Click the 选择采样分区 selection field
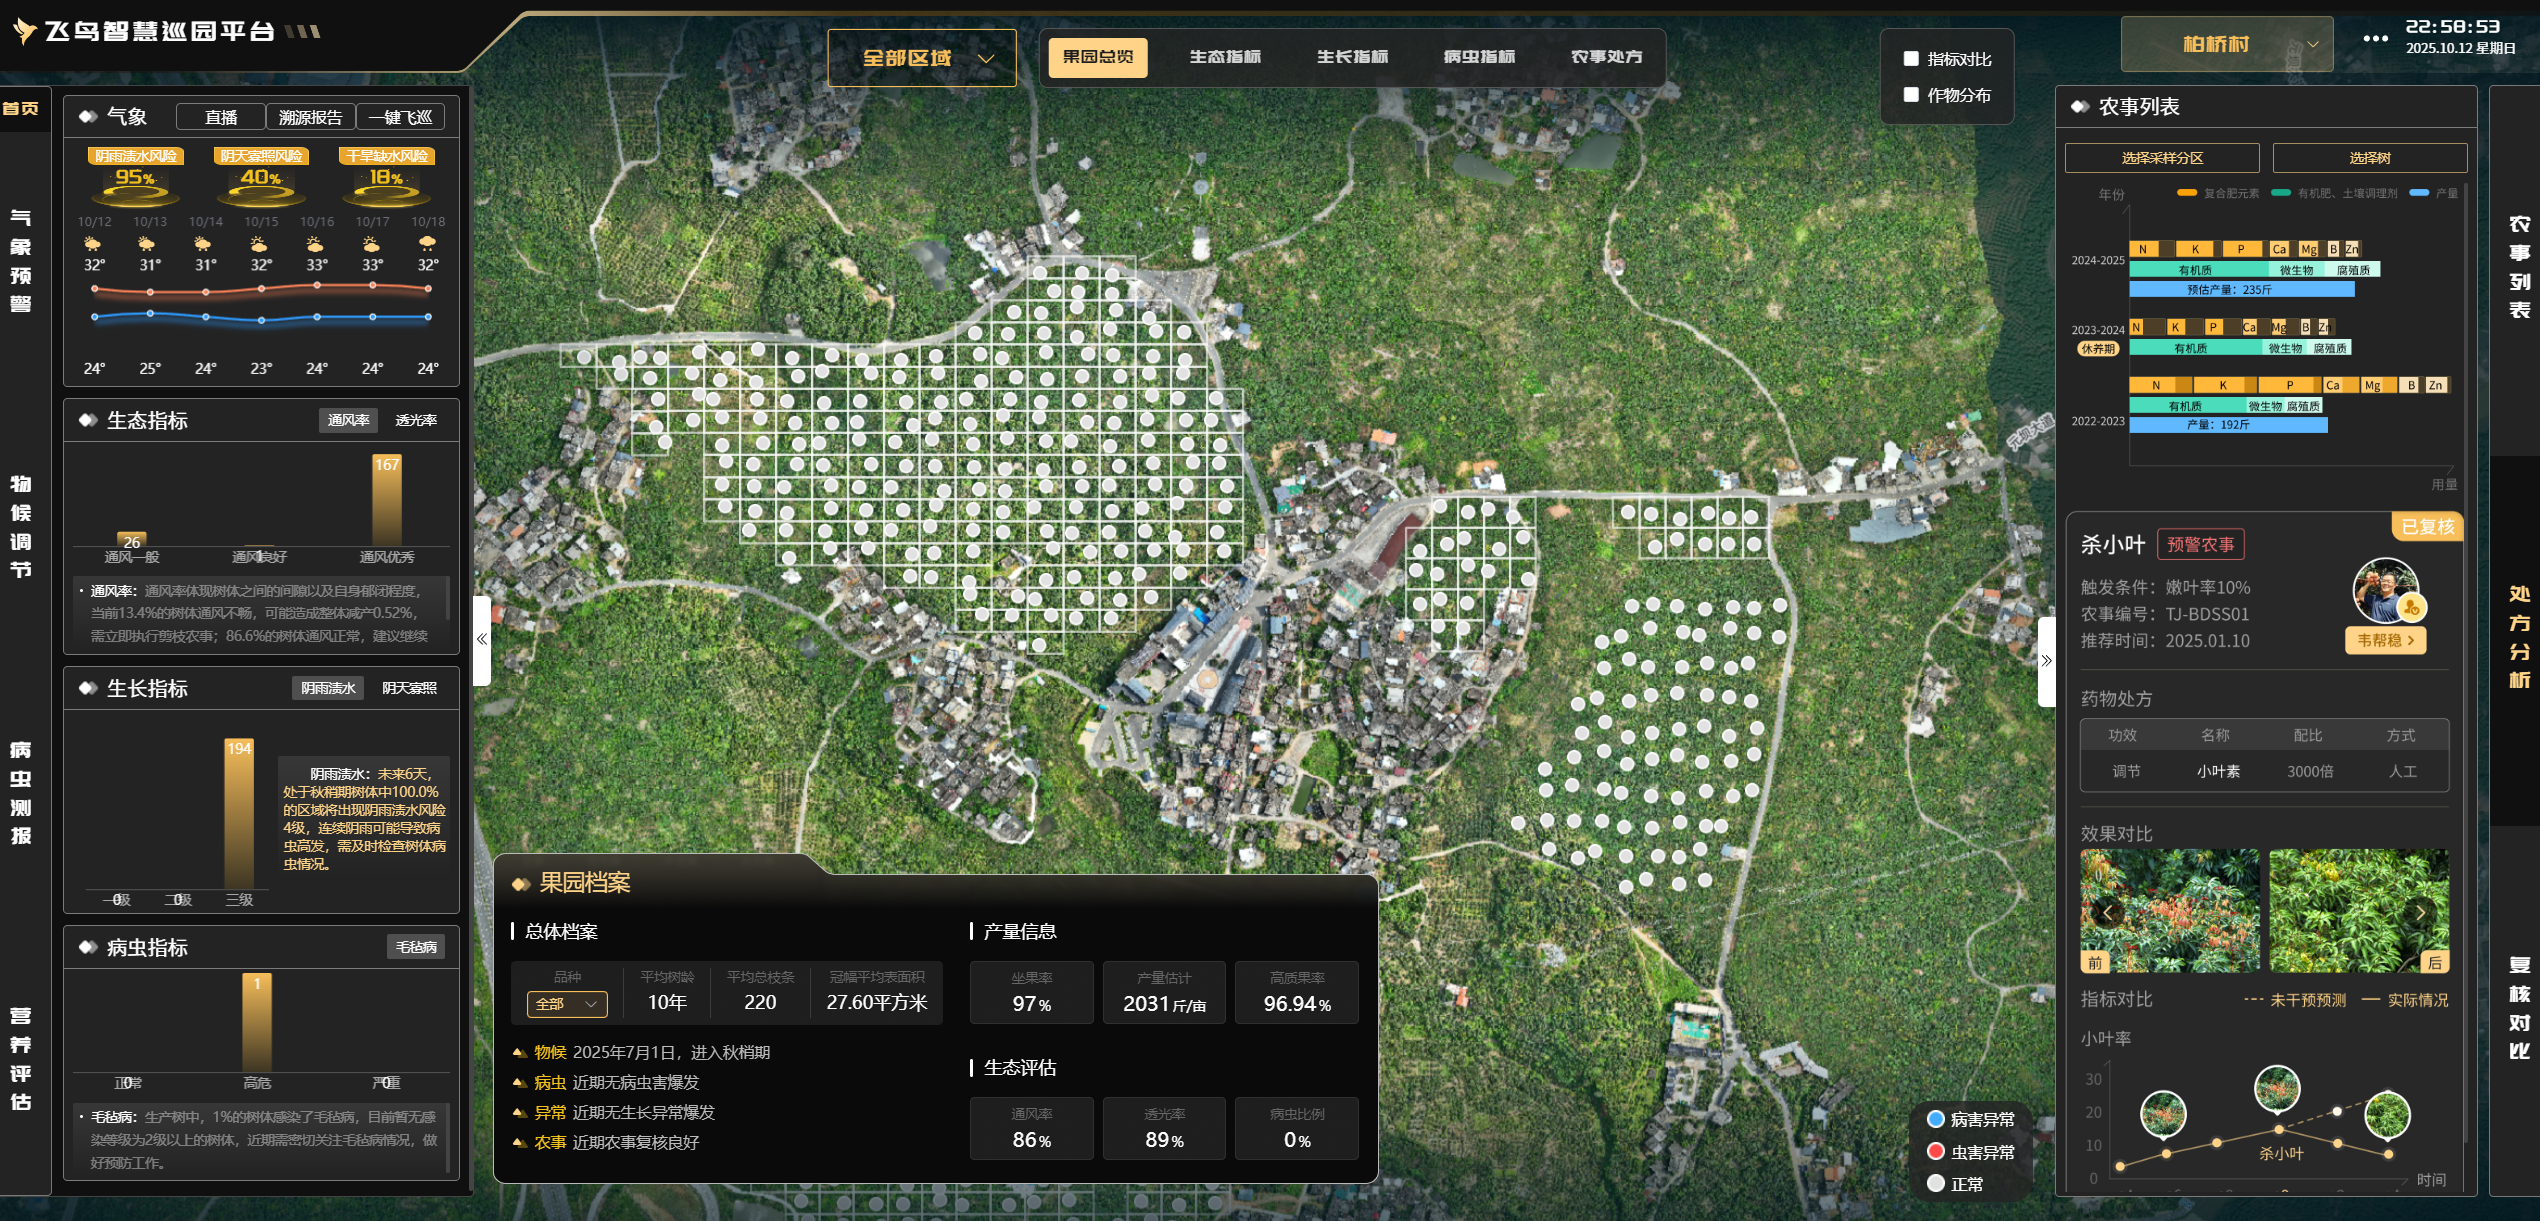 pos(2162,158)
